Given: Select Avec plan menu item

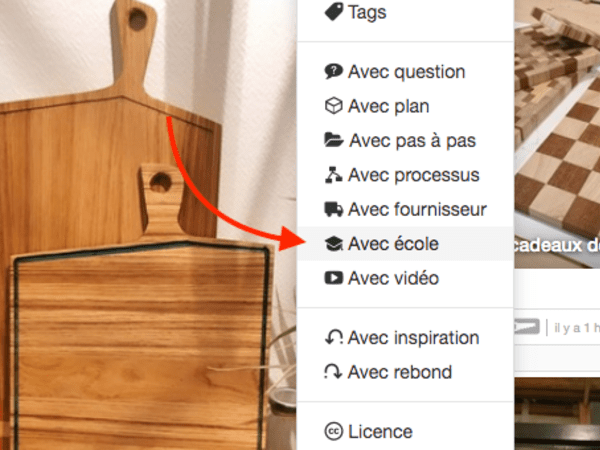Looking at the screenshot, I should pyautogui.click(x=406, y=106).
